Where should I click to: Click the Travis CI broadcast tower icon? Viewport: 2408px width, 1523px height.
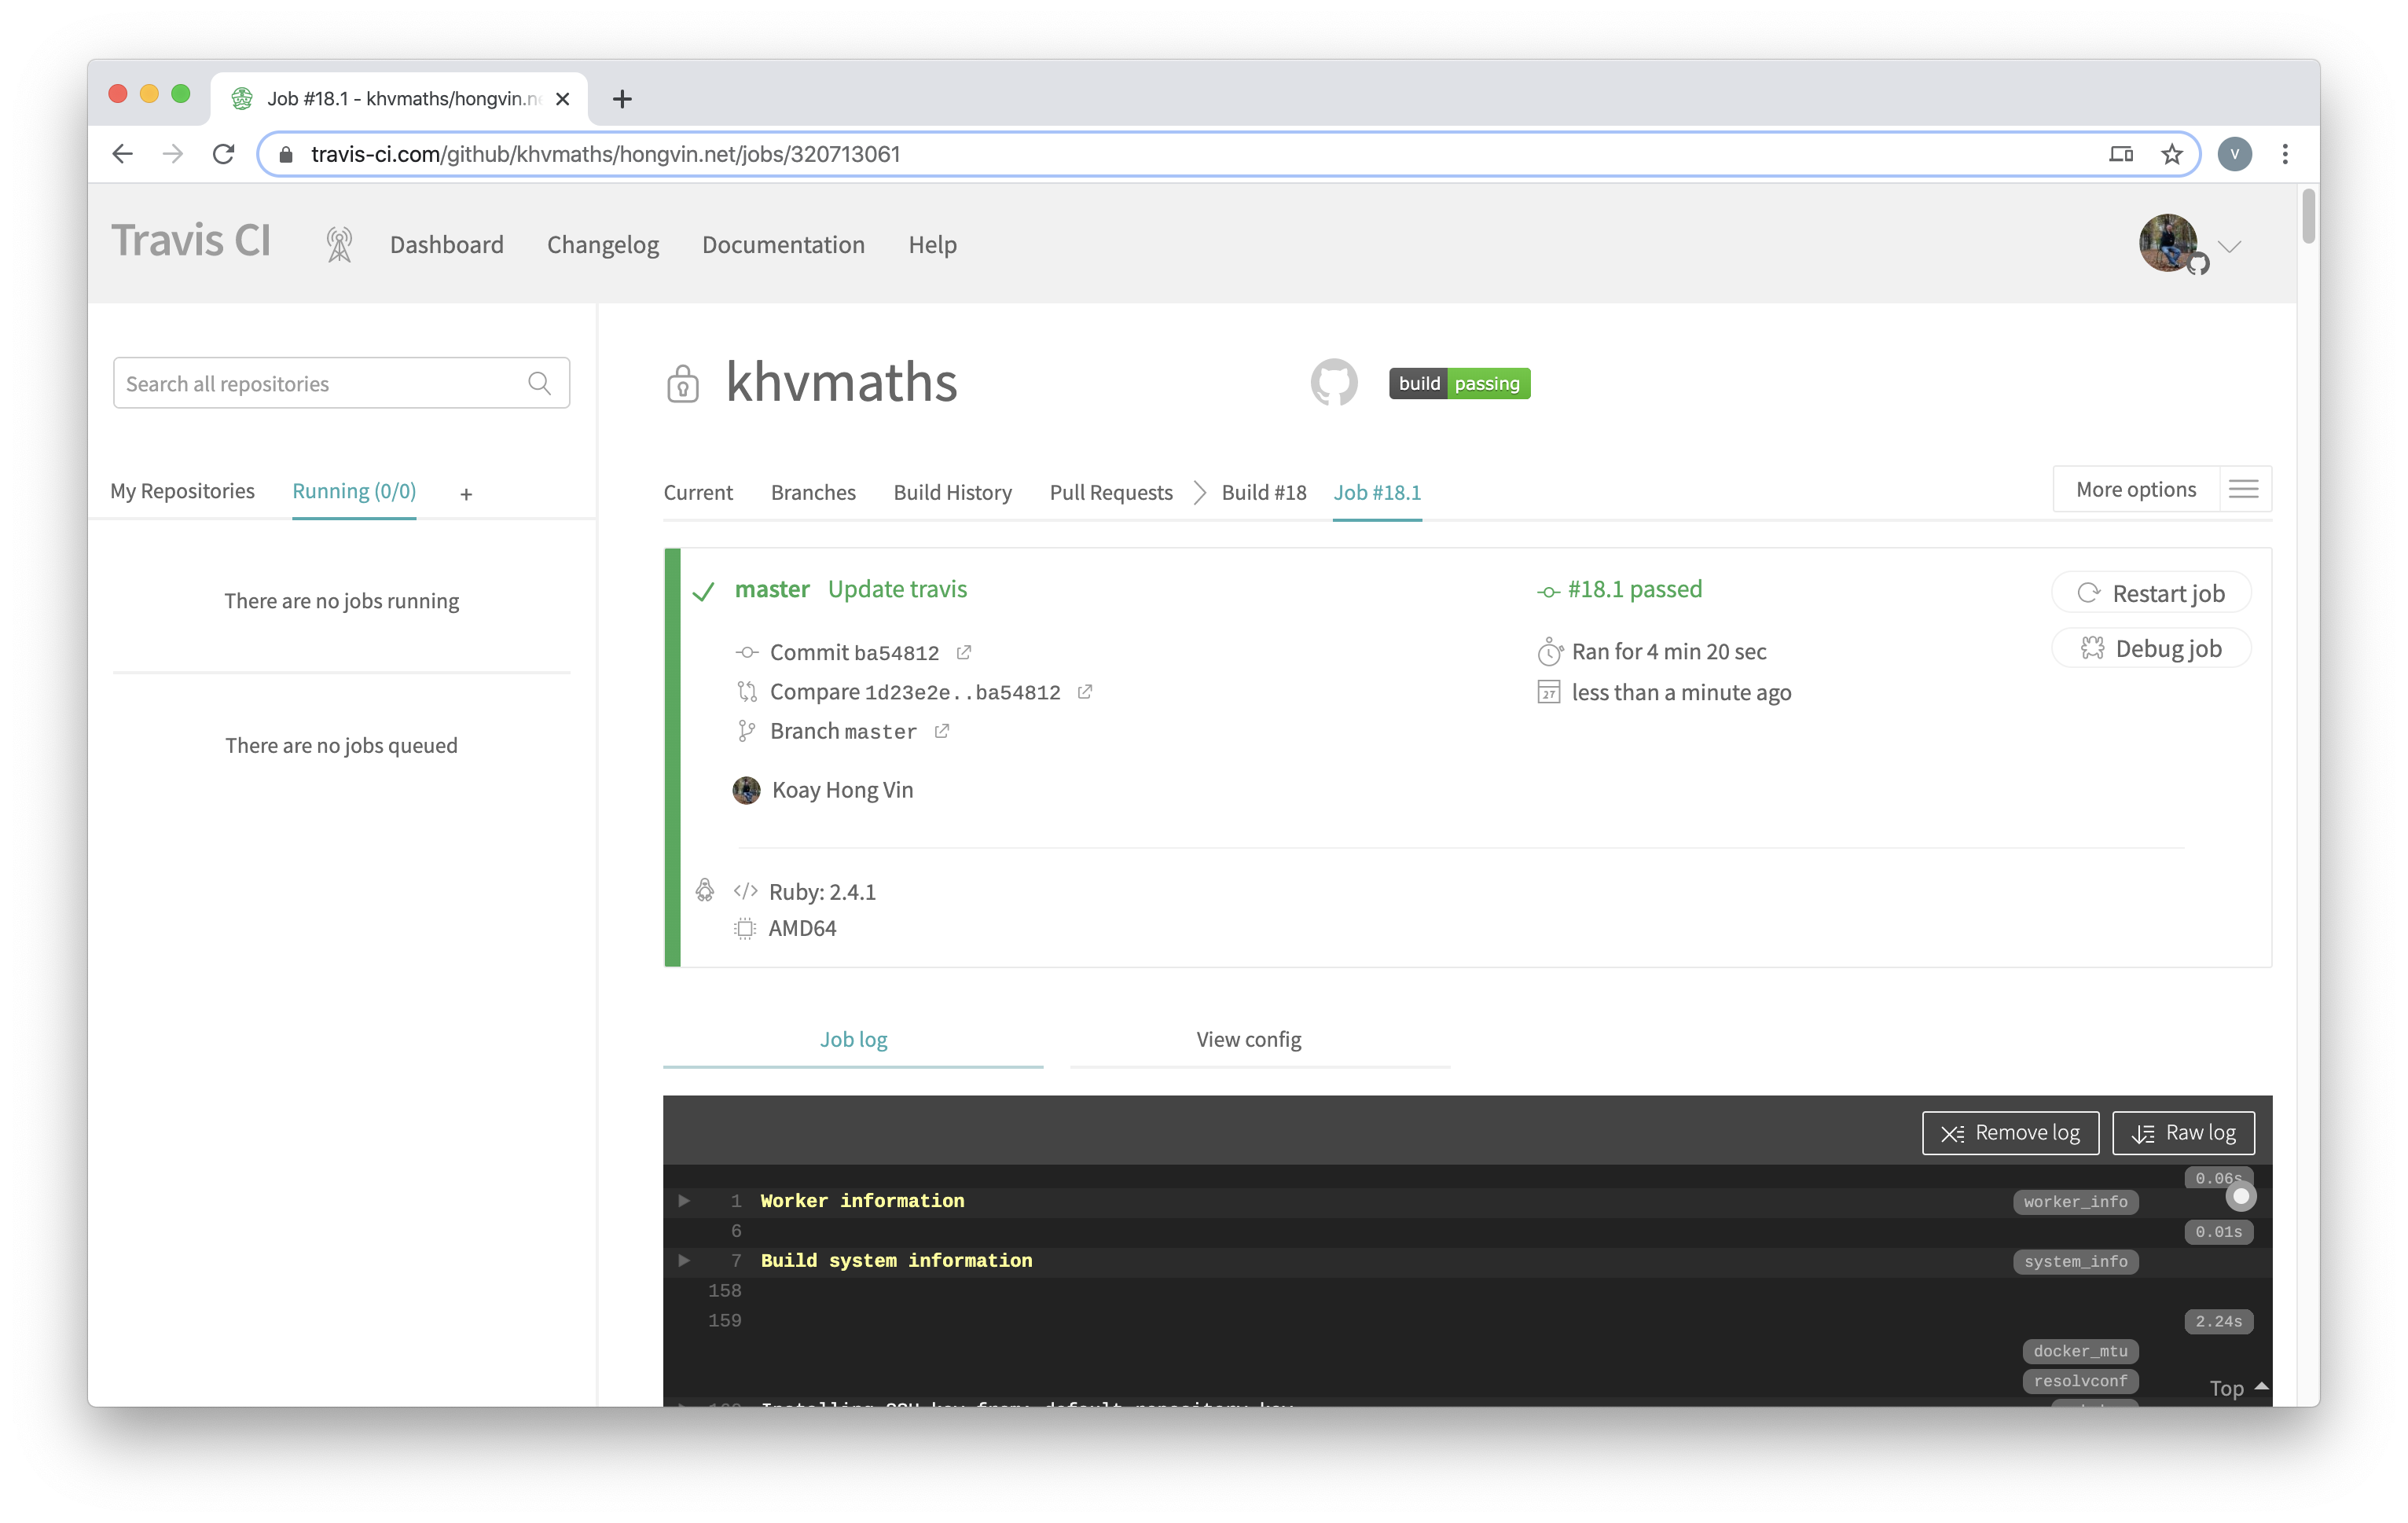tap(339, 245)
